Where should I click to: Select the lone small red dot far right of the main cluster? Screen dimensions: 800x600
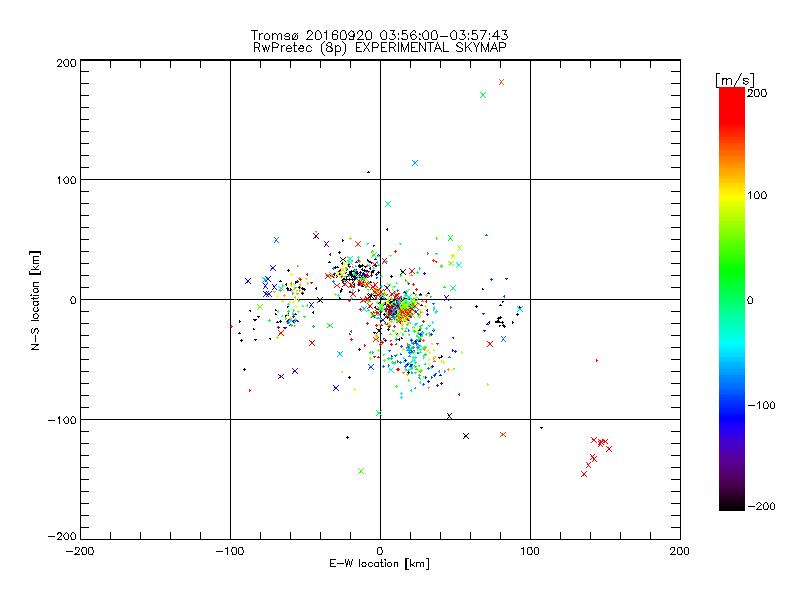(597, 361)
